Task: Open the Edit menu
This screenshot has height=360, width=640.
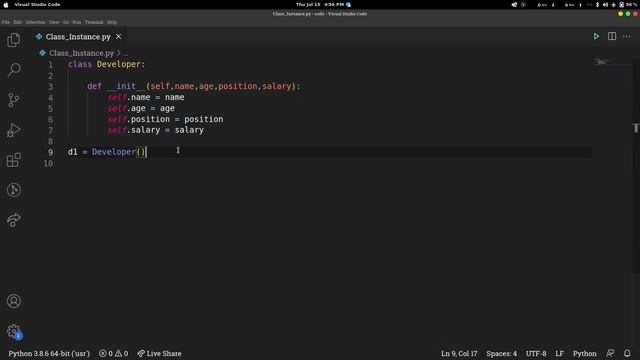Action: [18, 22]
